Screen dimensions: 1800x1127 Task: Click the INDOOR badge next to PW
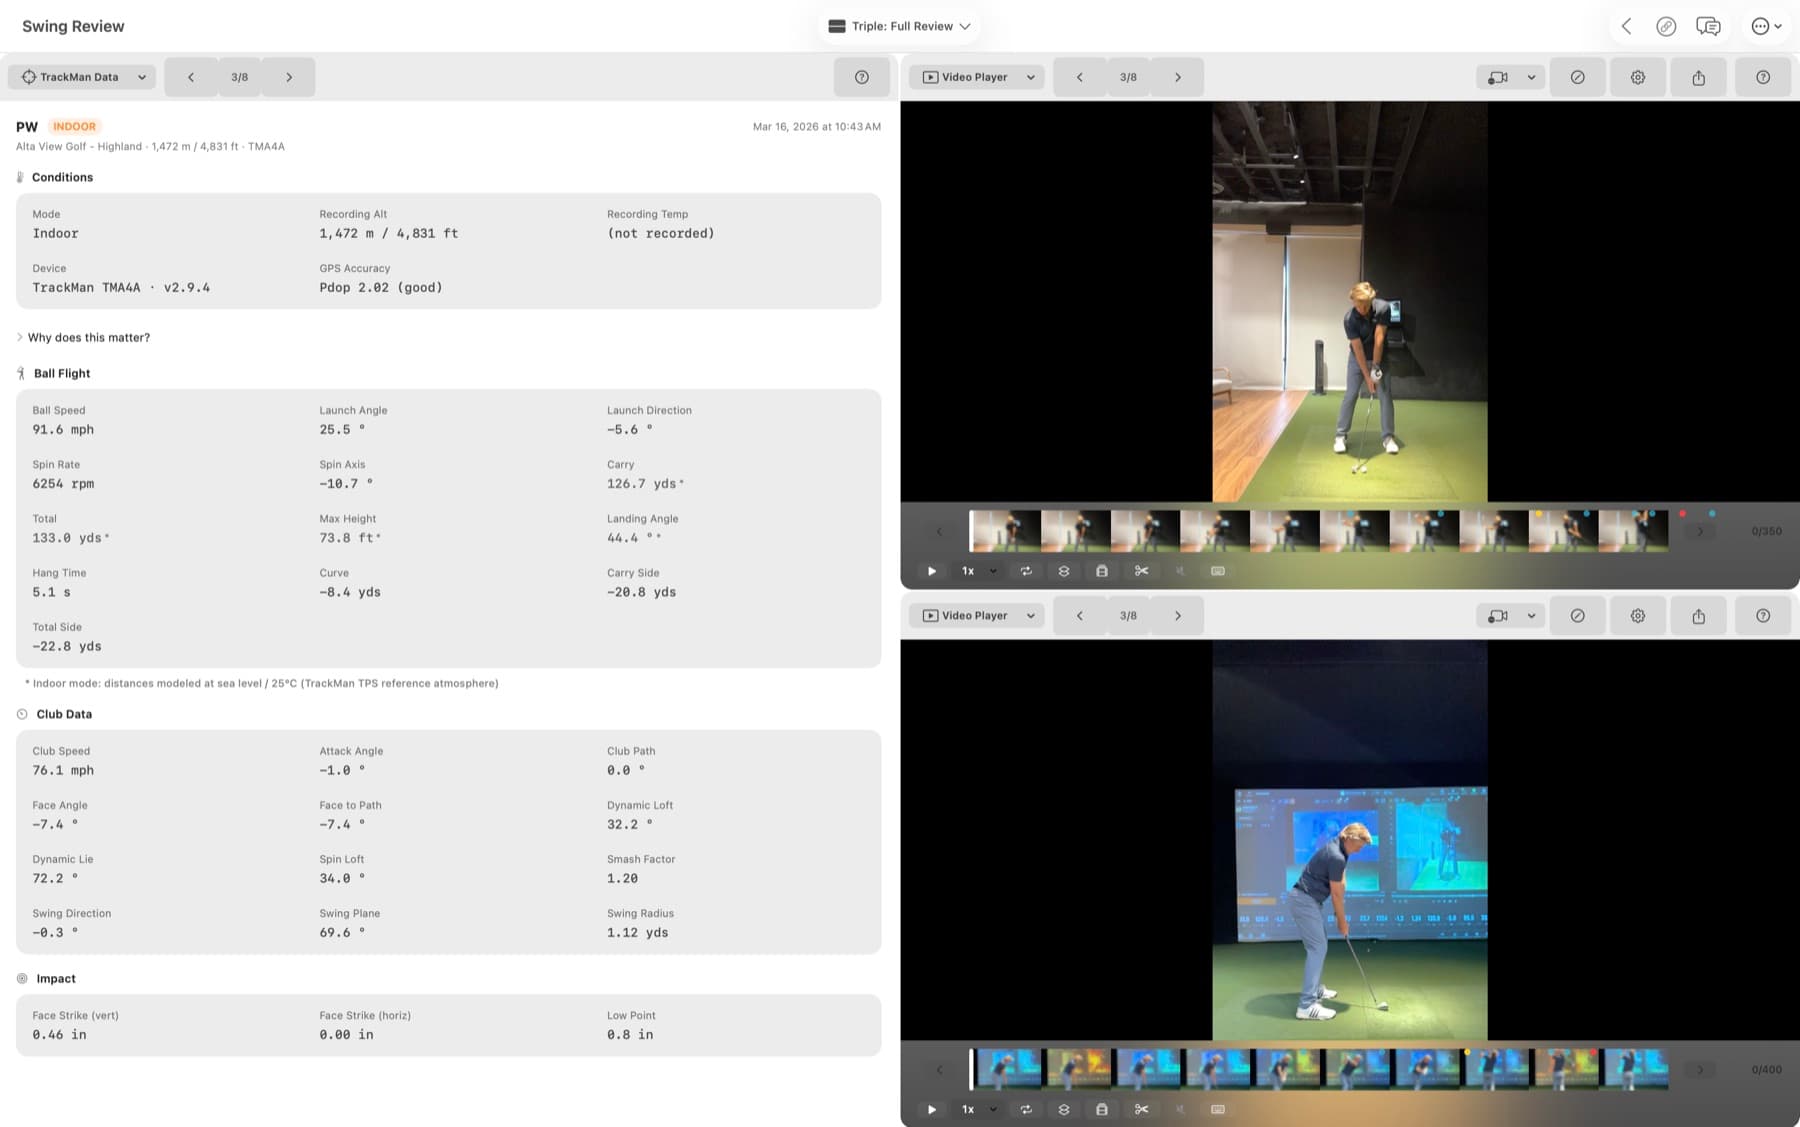tap(74, 127)
